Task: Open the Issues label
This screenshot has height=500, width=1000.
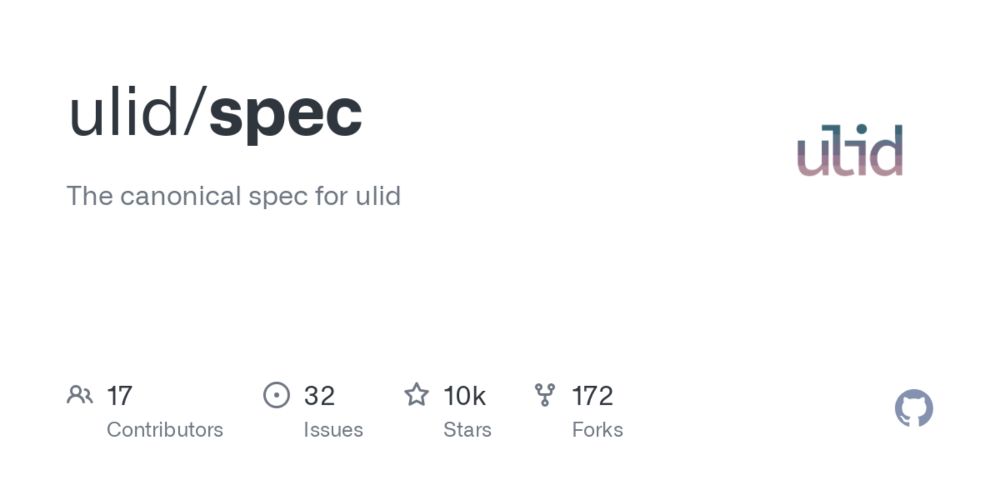Action: (333, 430)
